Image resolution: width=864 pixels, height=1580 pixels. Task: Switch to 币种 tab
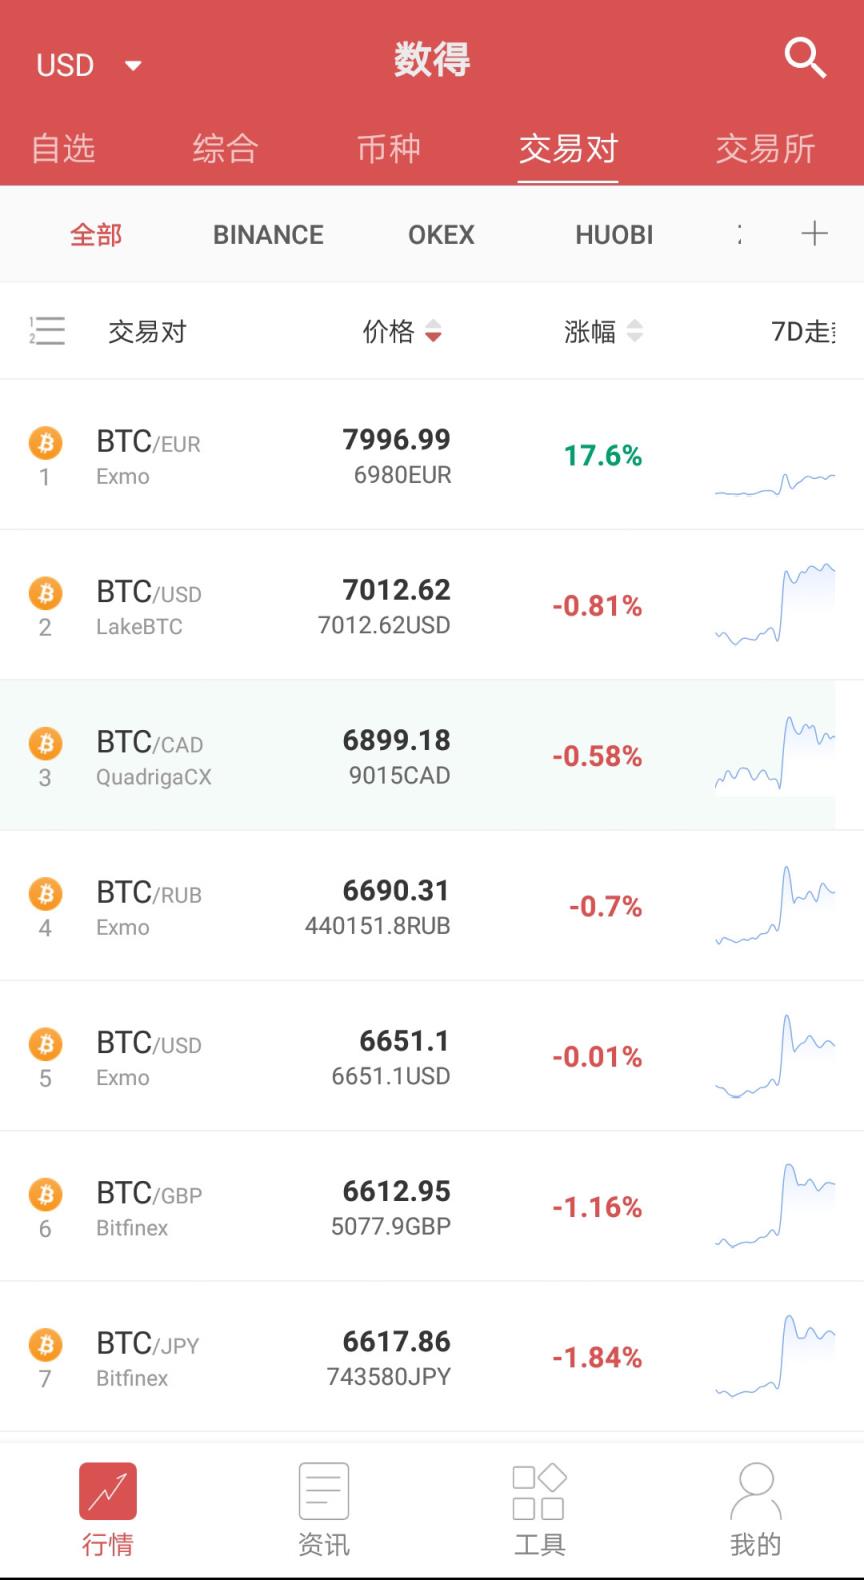[389, 149]
